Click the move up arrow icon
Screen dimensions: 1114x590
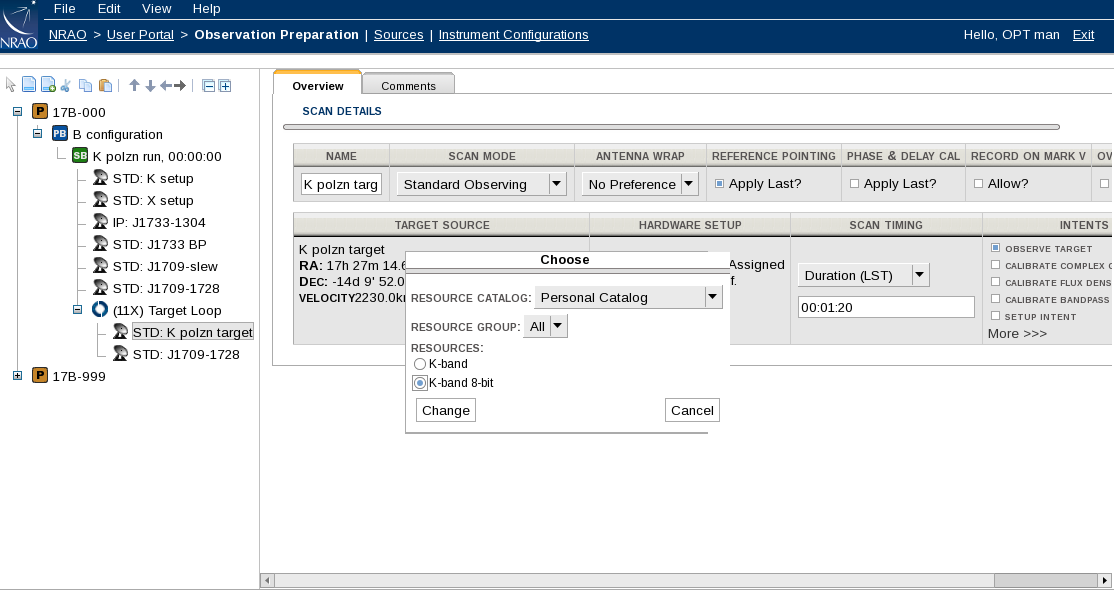tap(134, 86)
